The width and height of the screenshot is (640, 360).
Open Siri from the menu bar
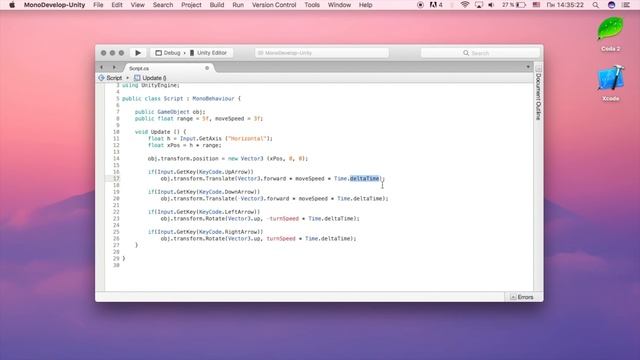pyautogui.click(x=611, y=5)
